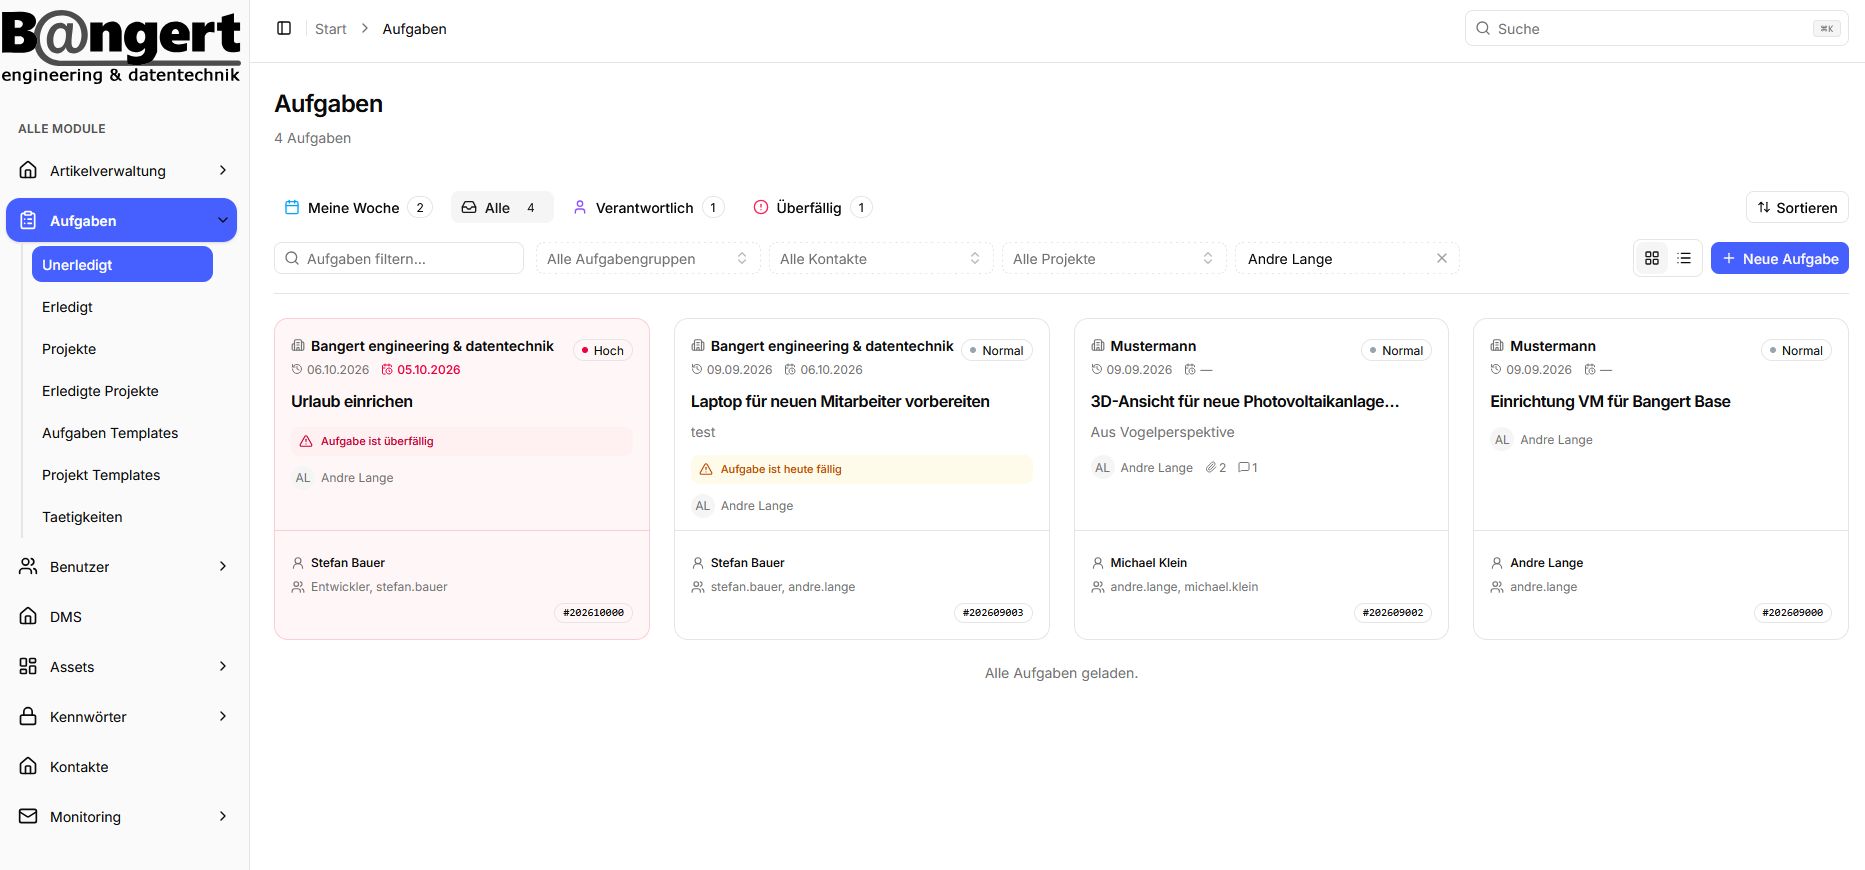Click the building icon on first Mustermann card

[1098, 345]
